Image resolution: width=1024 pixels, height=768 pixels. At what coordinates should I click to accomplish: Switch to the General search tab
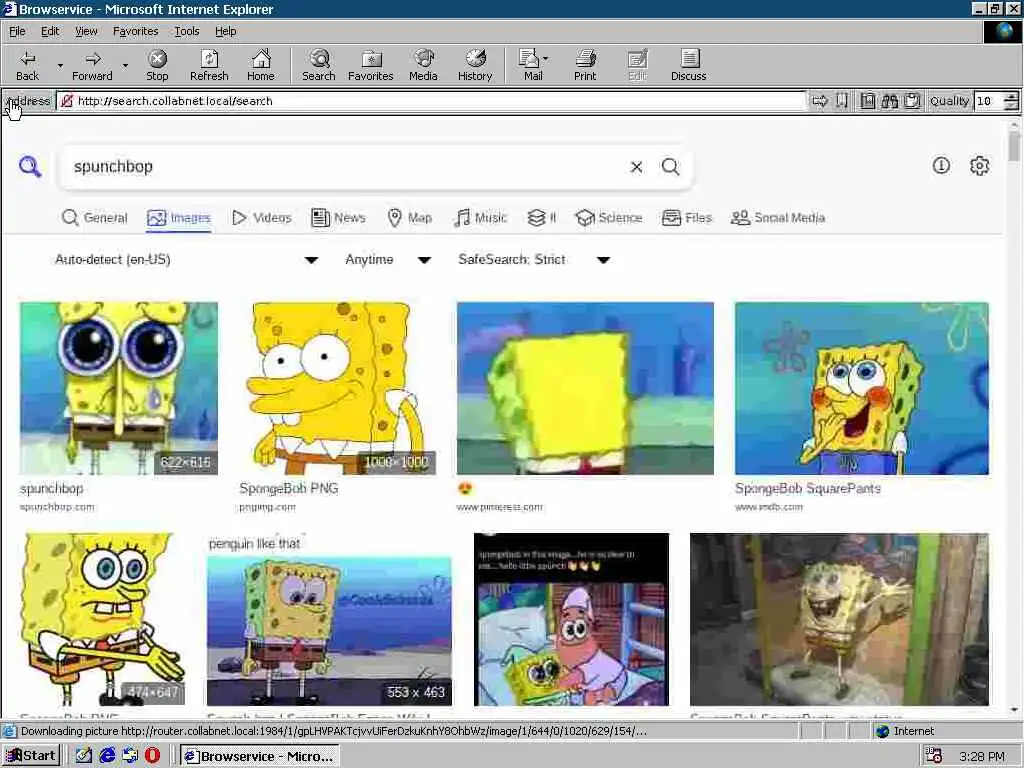pos(95,217)
